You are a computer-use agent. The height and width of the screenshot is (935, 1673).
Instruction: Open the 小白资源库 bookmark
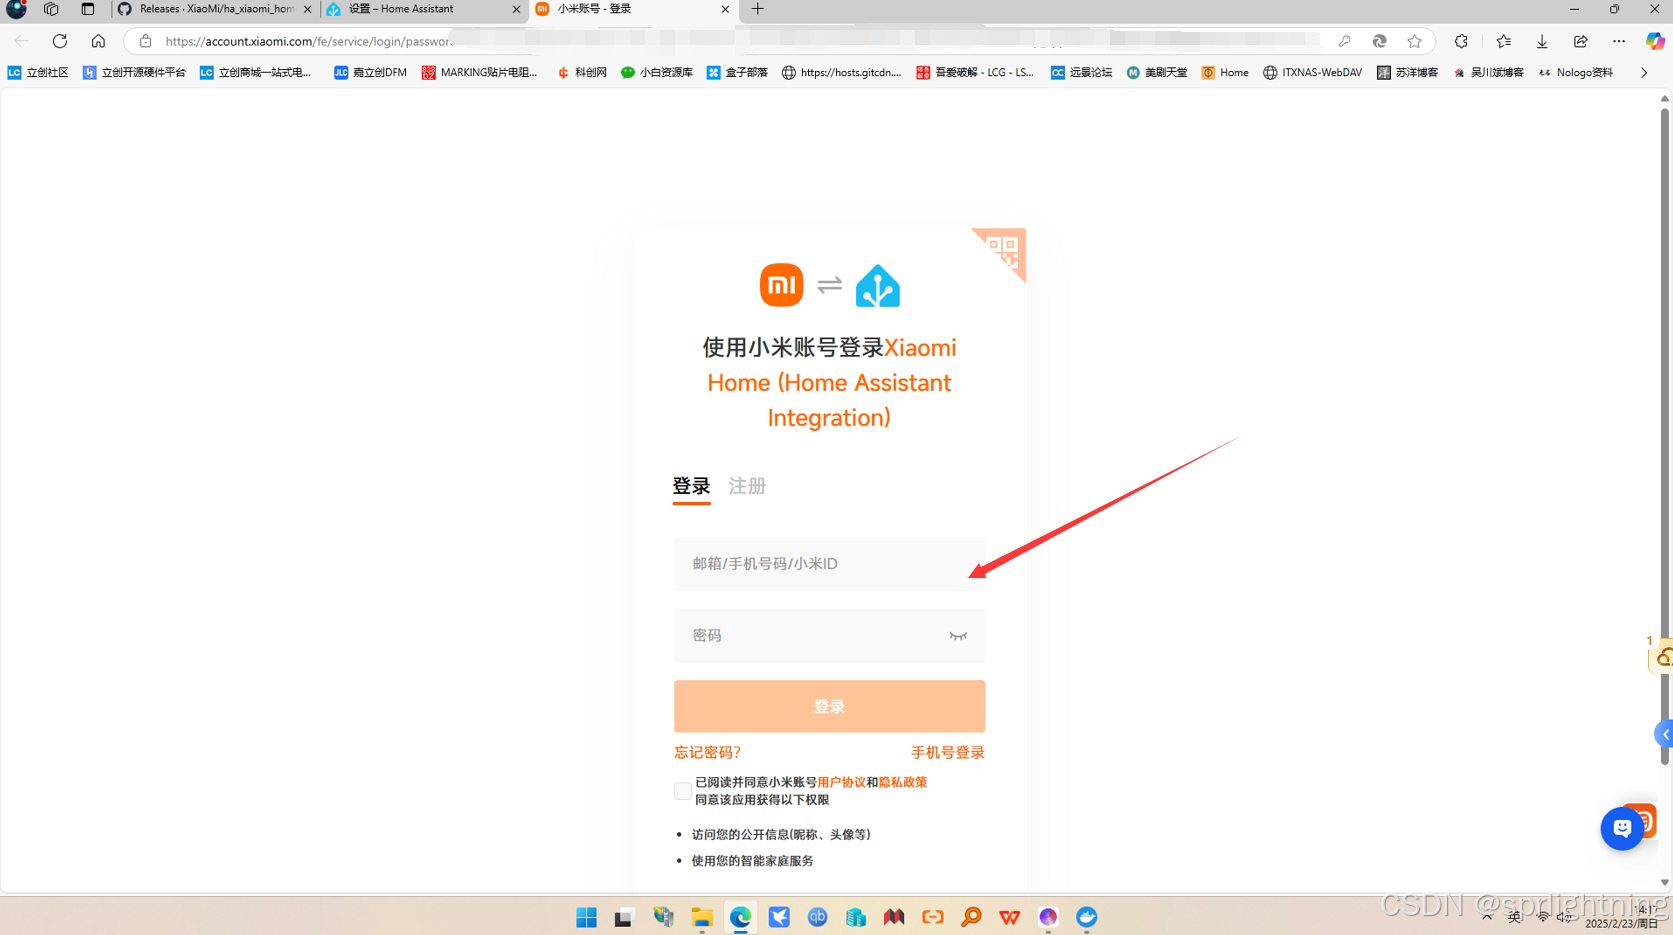tap(657, 72)
